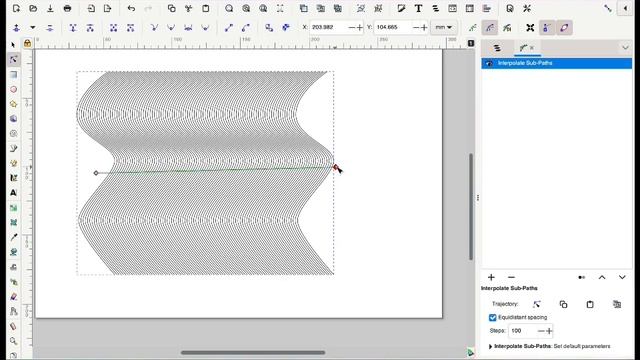Open the Align and Distribute dialog
The height and width of the screenshot is (360, 640).
487,8
